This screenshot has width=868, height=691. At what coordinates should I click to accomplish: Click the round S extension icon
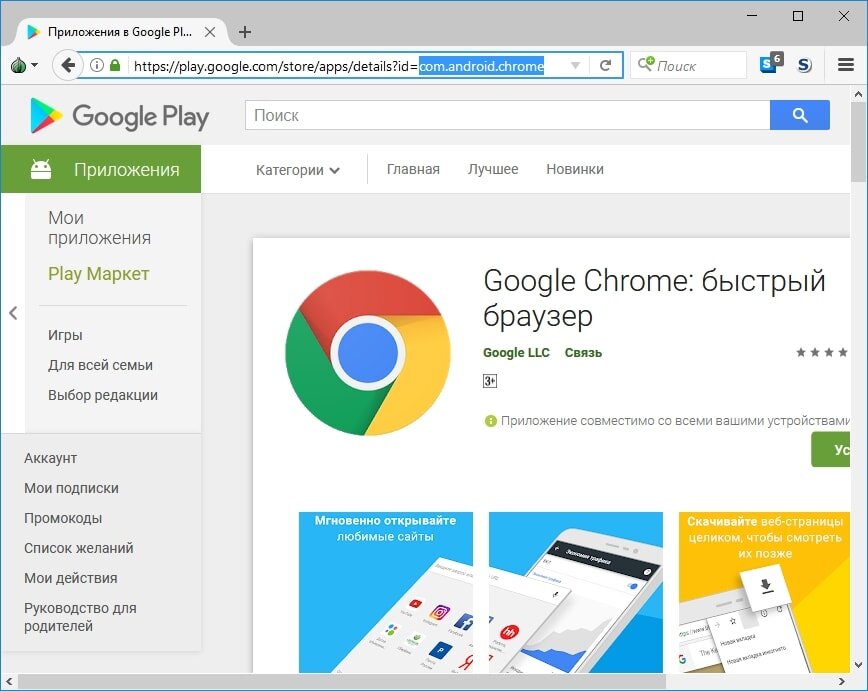click(x=804, y=65)
